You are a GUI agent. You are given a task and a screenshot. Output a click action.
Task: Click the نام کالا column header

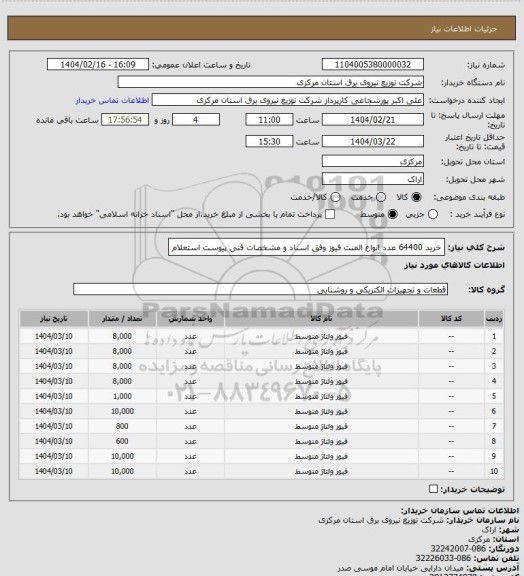321,319
